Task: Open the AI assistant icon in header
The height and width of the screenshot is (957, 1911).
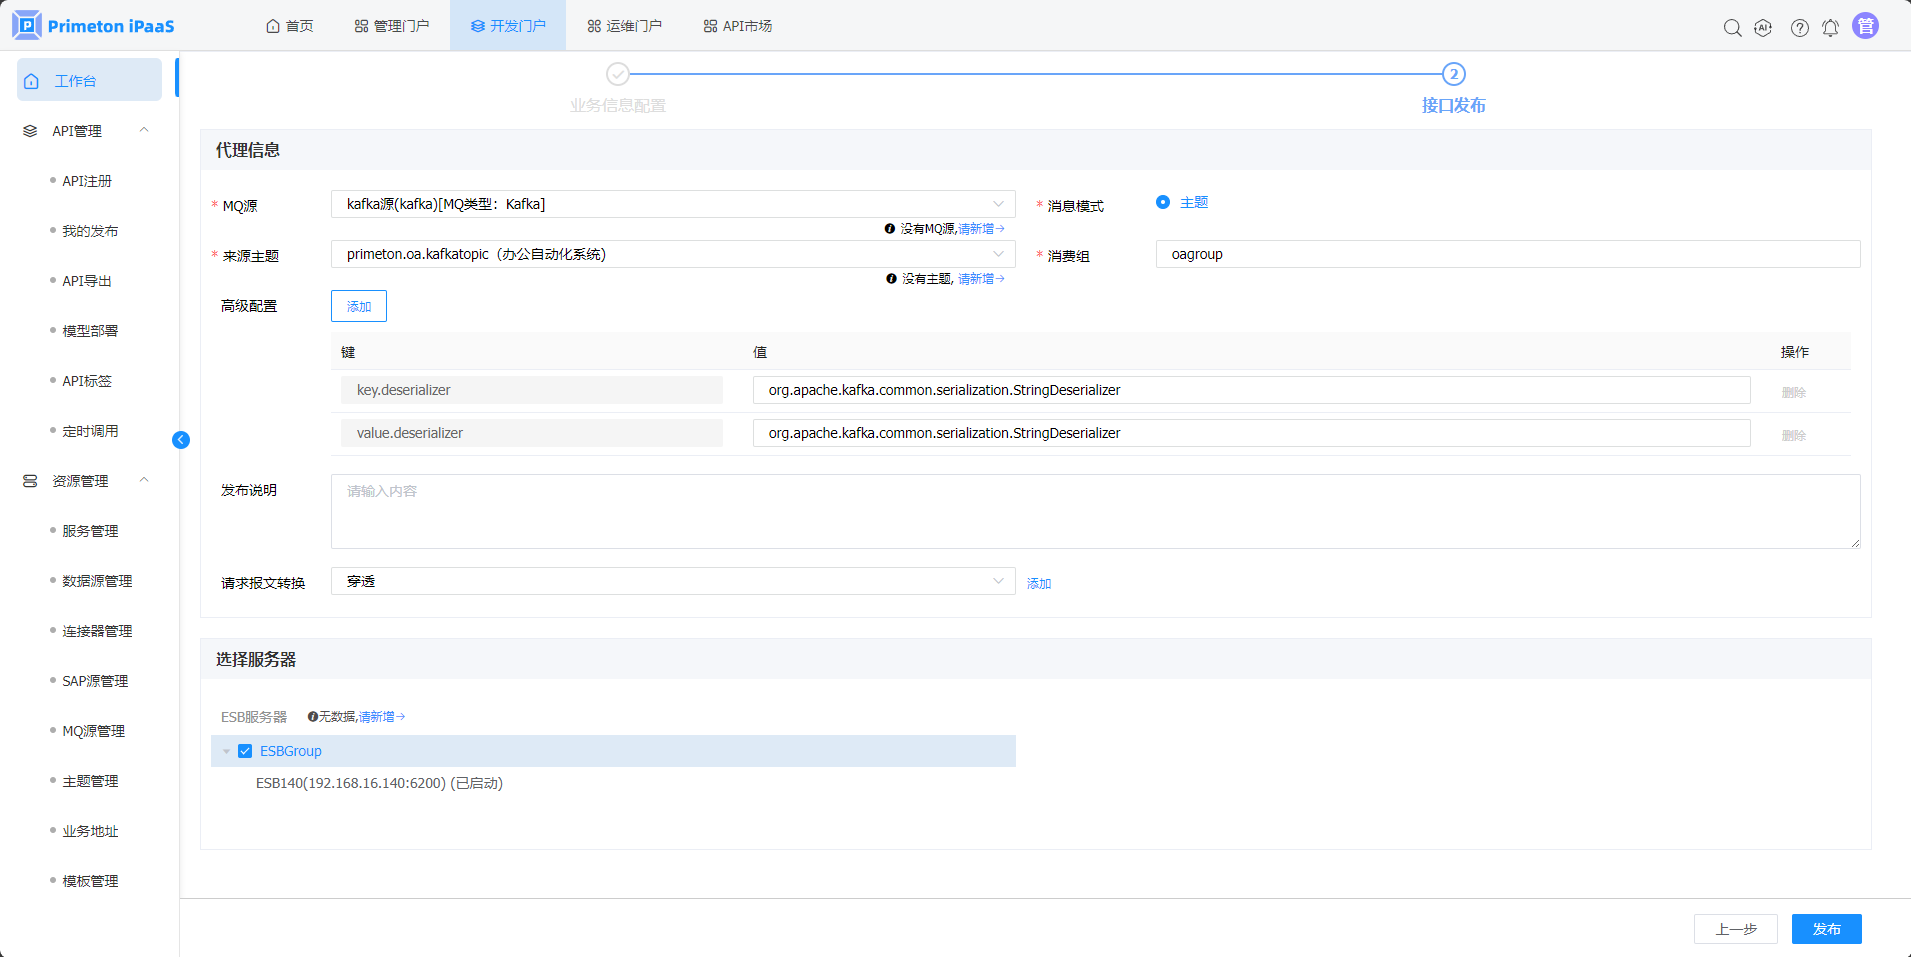Action: click(x=1763, y=28)
